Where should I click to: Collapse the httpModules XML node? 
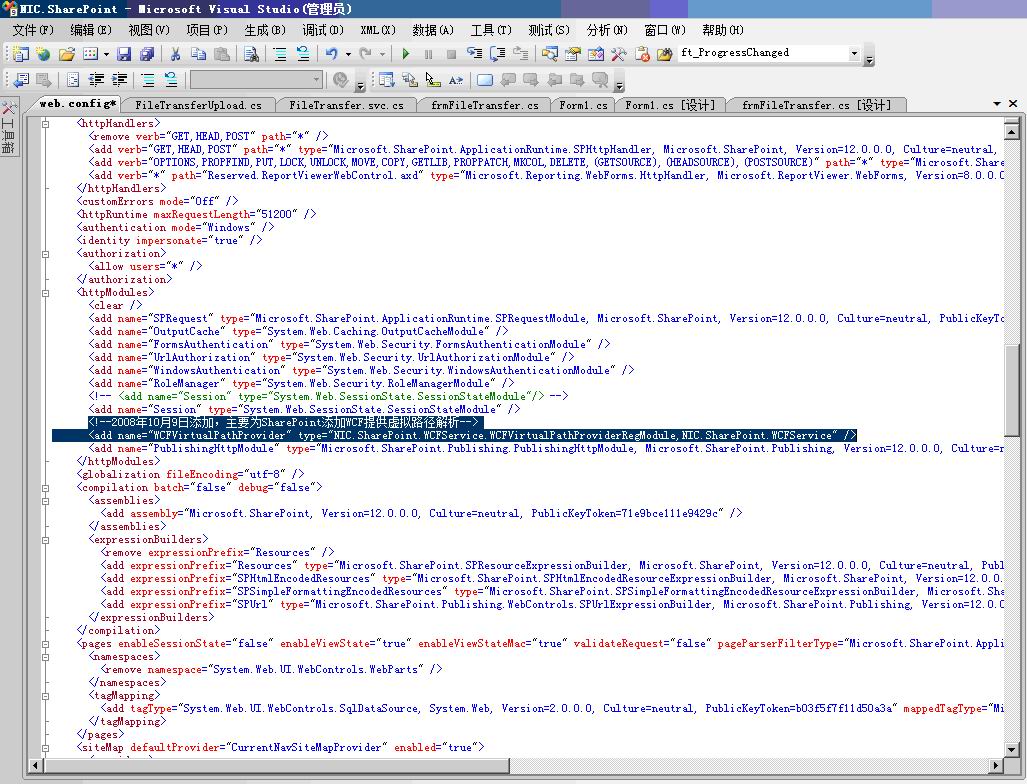(x=46, y=293)
